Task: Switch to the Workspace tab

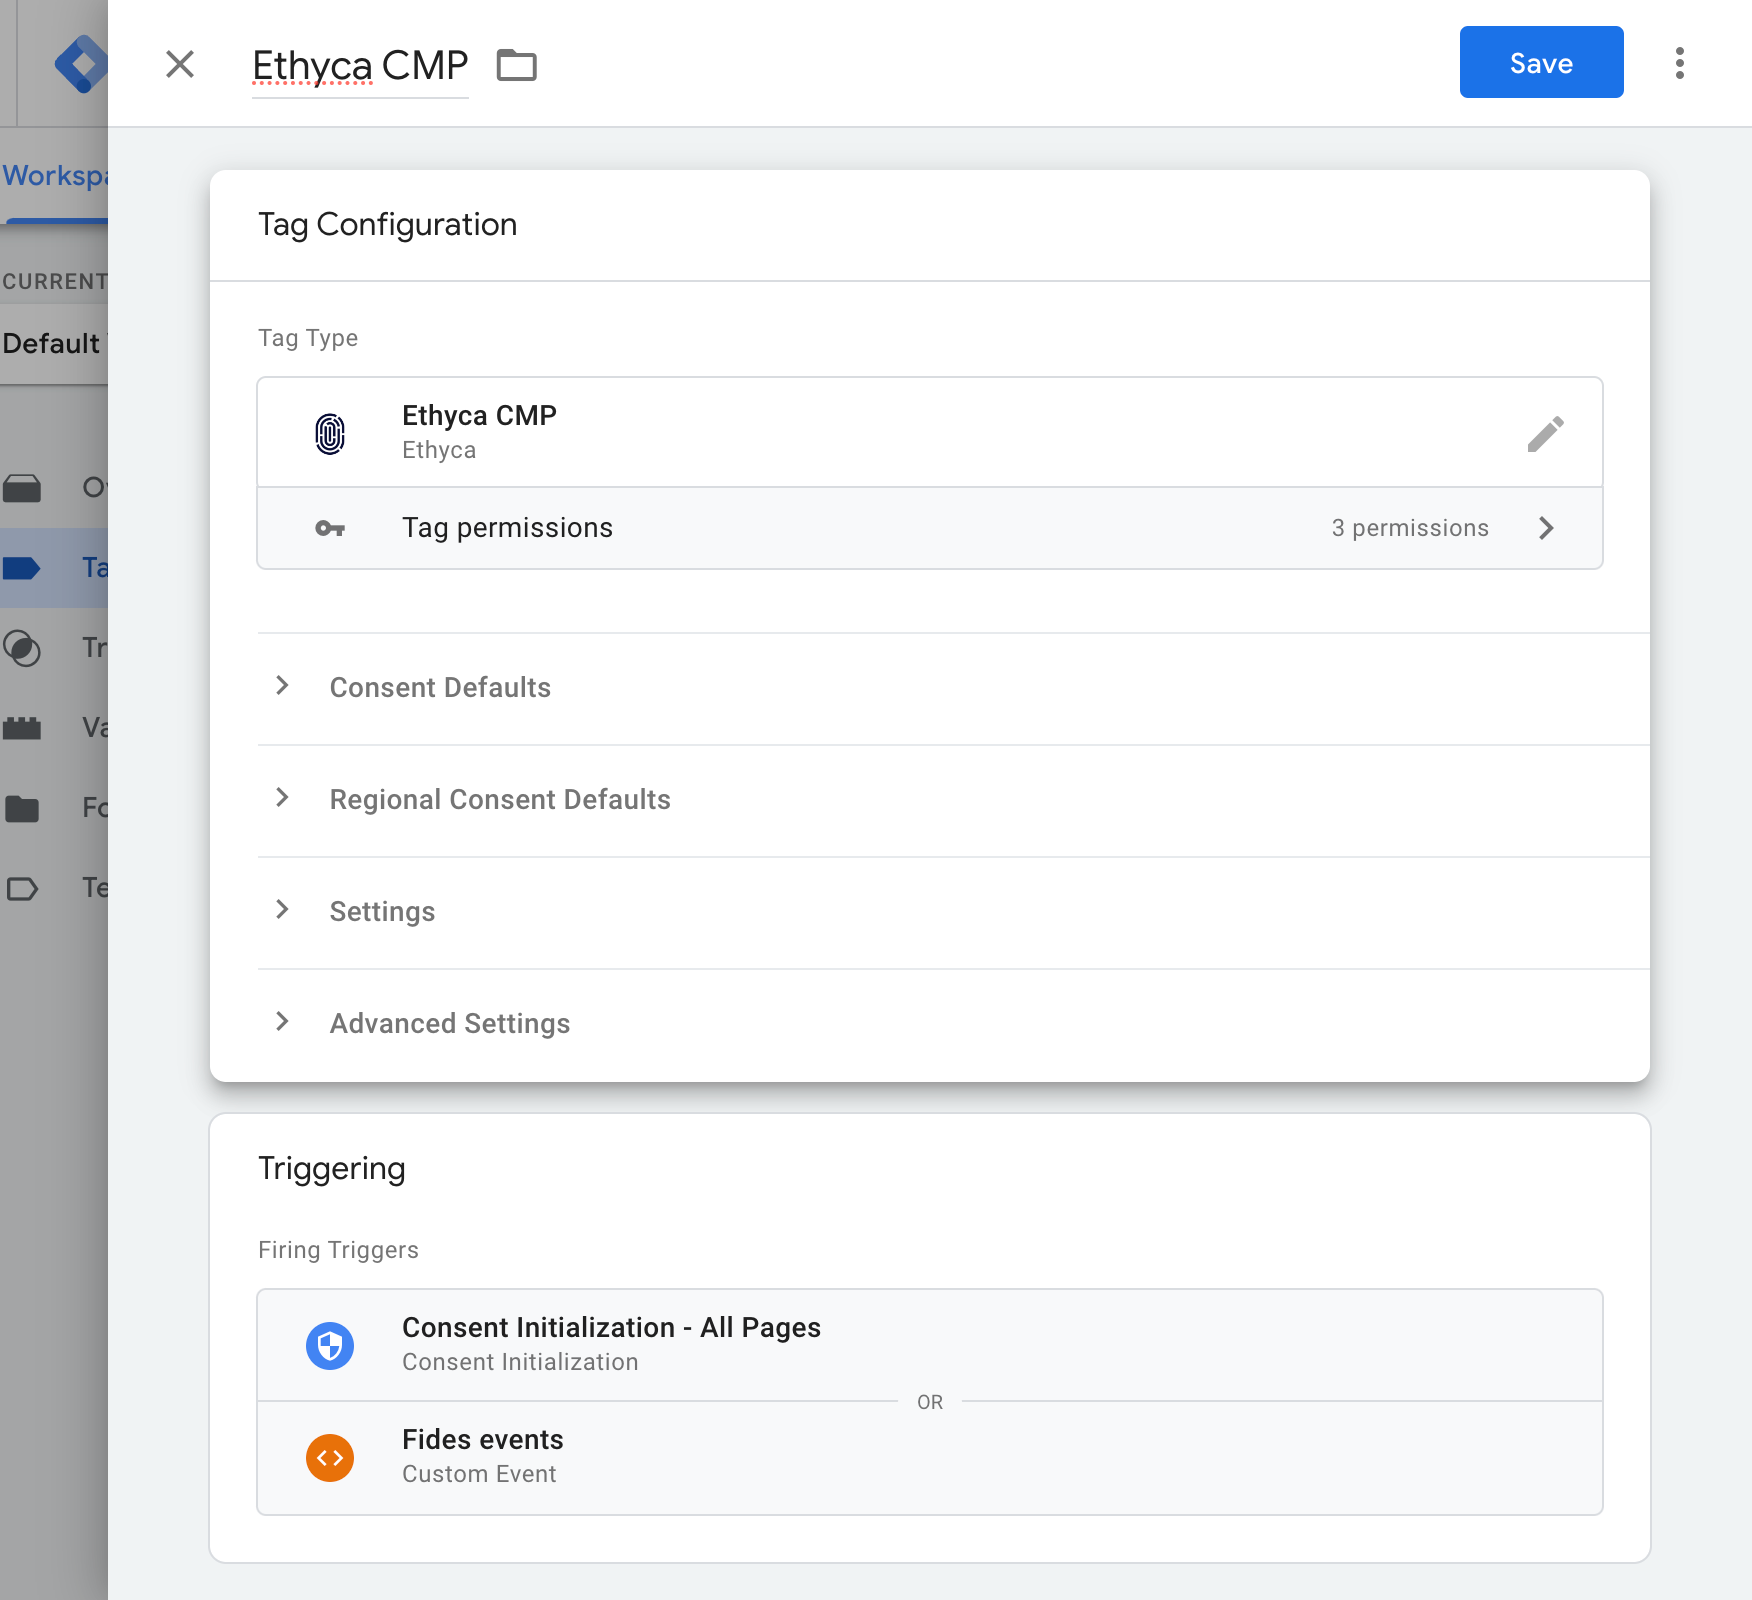Action: [x=54, y=176]
